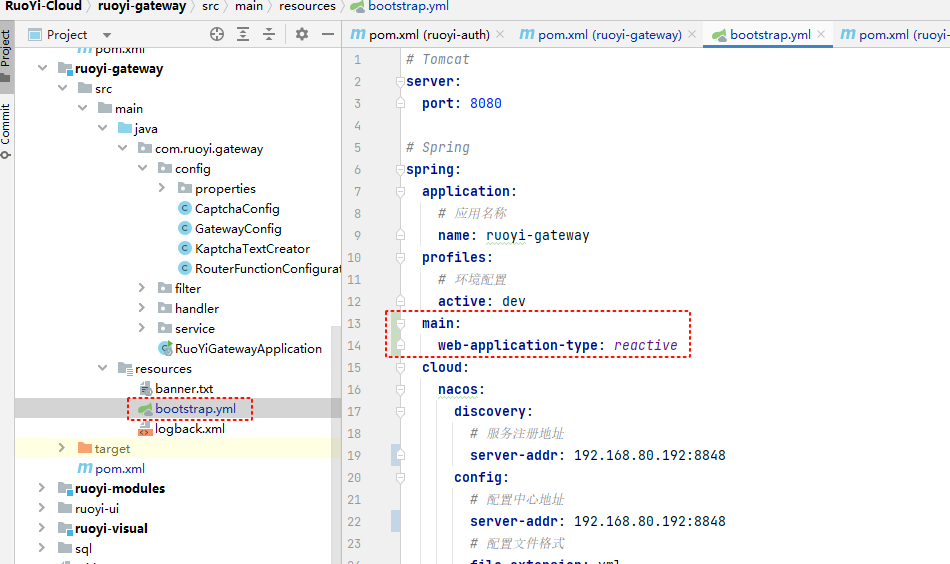Click the blue change marker at line 22
Image resolution: width=950 pixels, height=564 pixels.
pyautogui.click(x=395, y=521)
